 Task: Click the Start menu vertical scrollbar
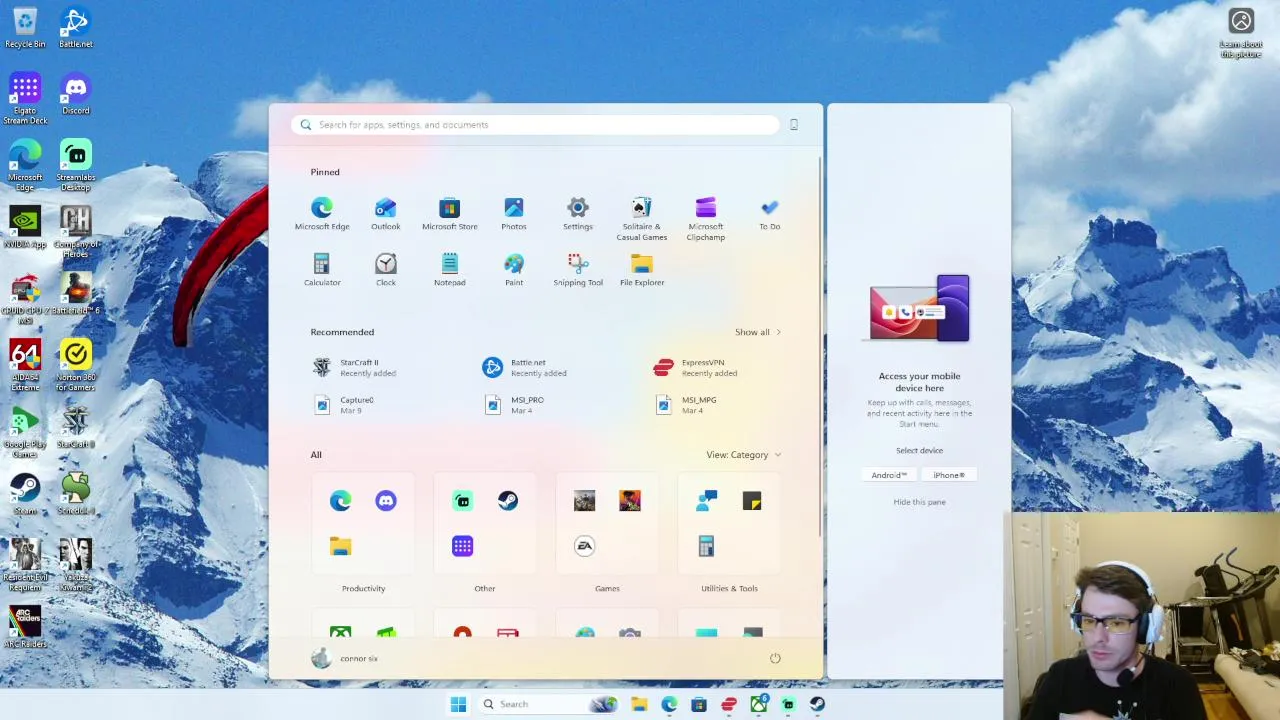[x=821, y=345]
